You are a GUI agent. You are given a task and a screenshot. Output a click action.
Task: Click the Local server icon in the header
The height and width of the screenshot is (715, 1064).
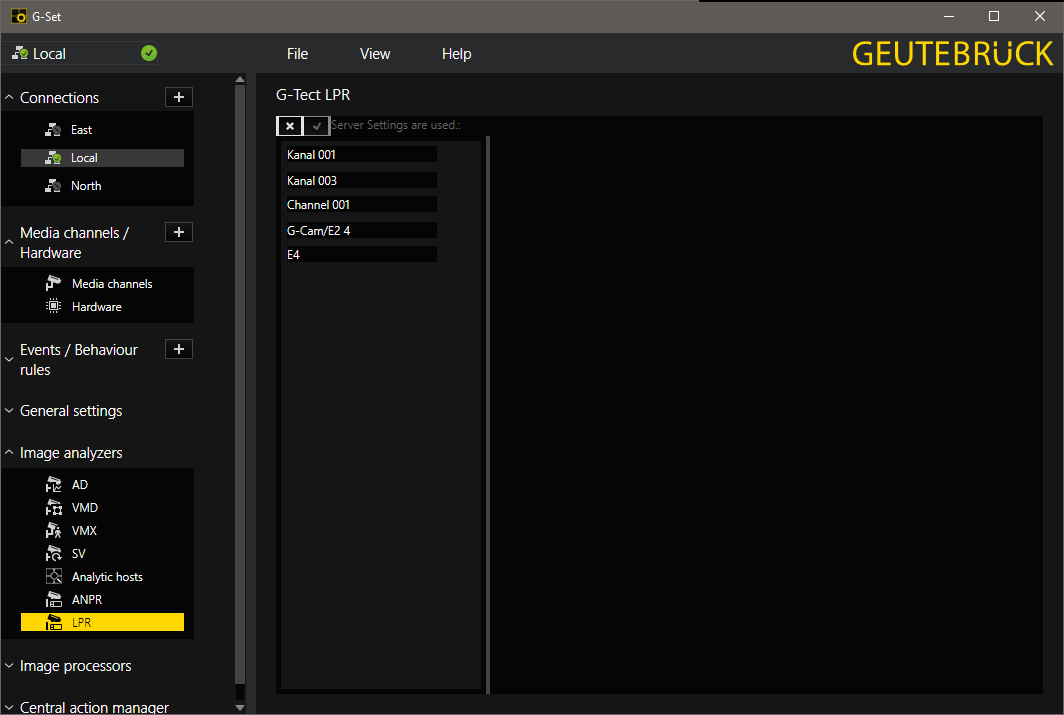(20, 53)
